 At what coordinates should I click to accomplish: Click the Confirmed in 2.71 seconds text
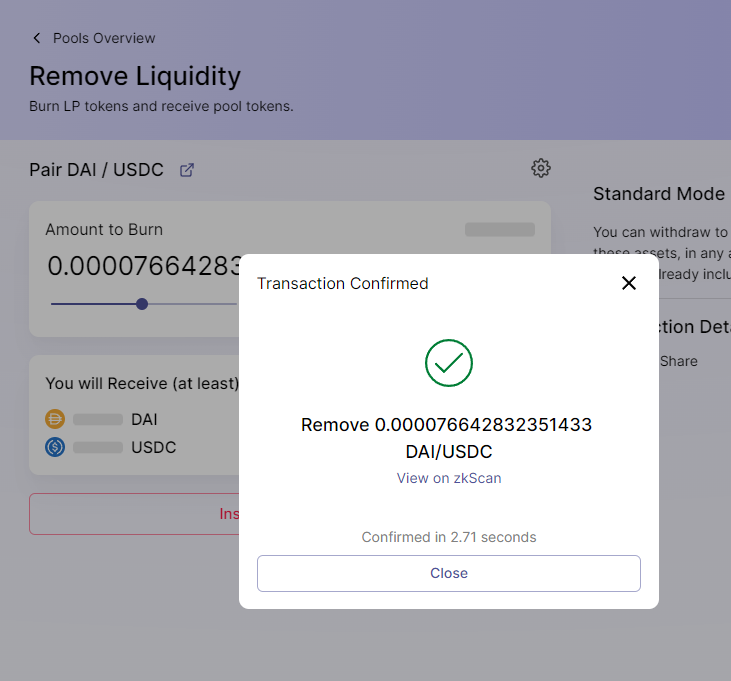pos(448,537)
